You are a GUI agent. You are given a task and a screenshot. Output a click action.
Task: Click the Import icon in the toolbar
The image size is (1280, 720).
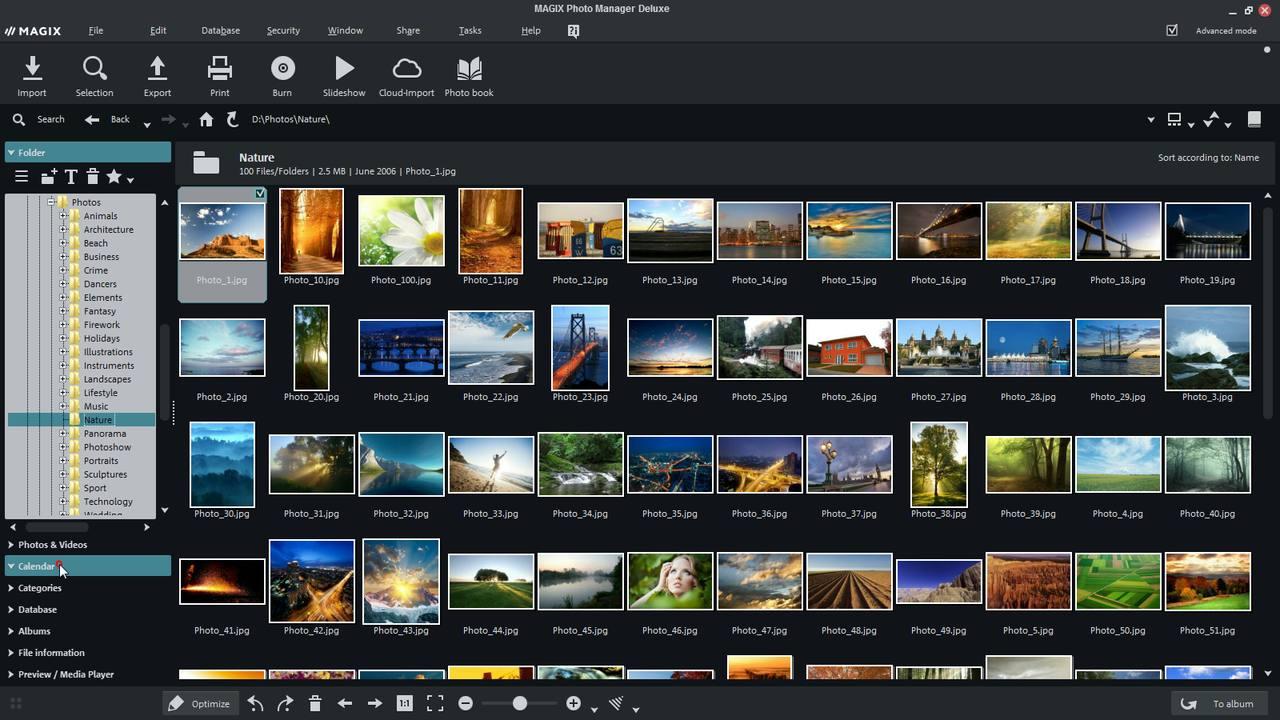[32, 77]
